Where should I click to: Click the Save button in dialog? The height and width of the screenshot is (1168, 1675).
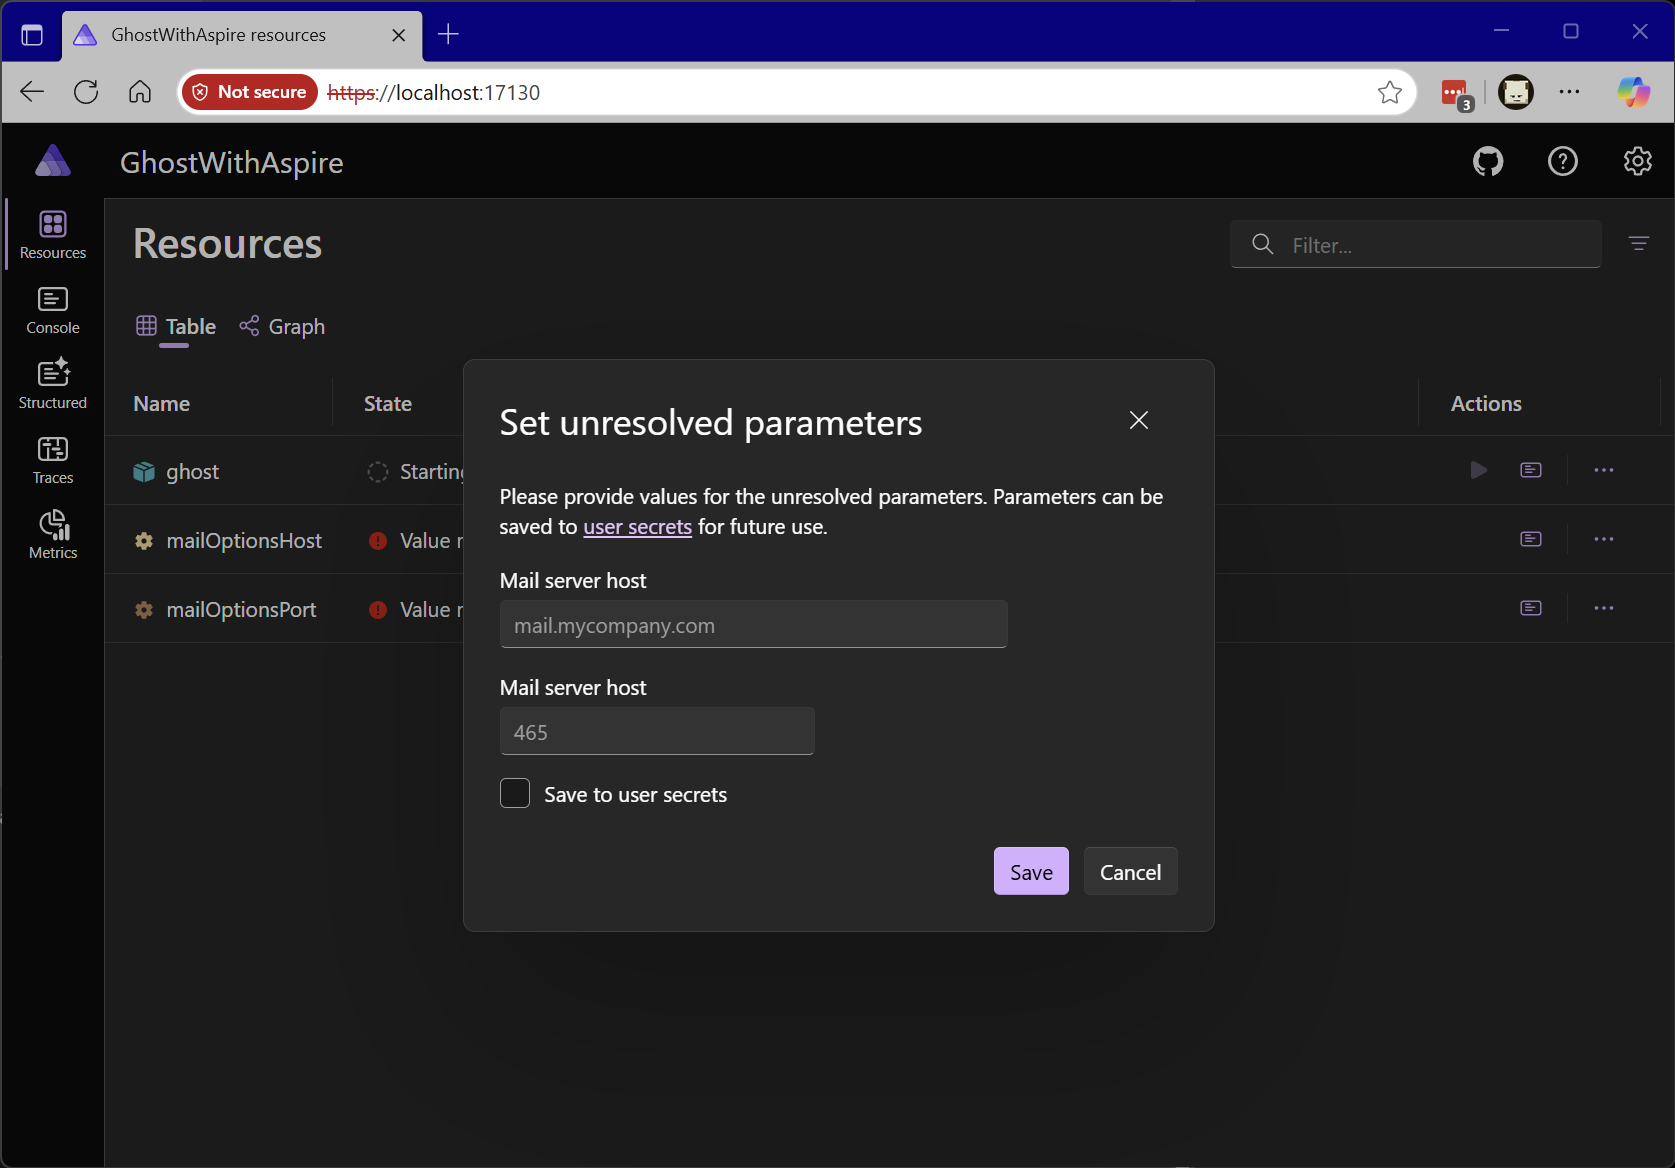tap(1030, 872)
